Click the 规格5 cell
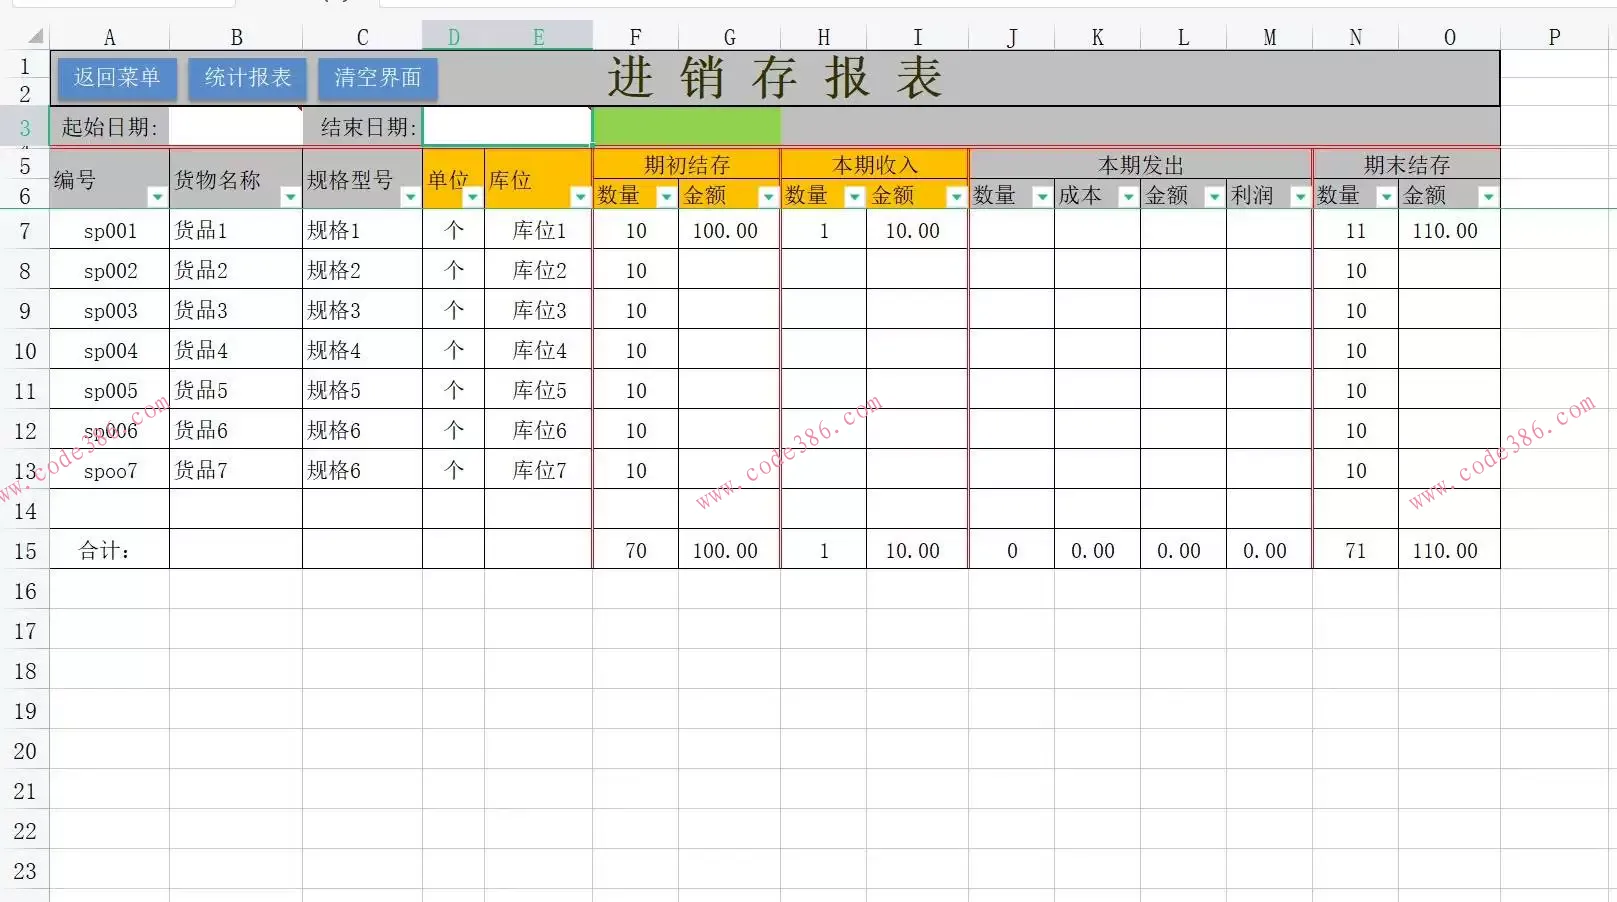The image size is (1617, 902). 363,391
